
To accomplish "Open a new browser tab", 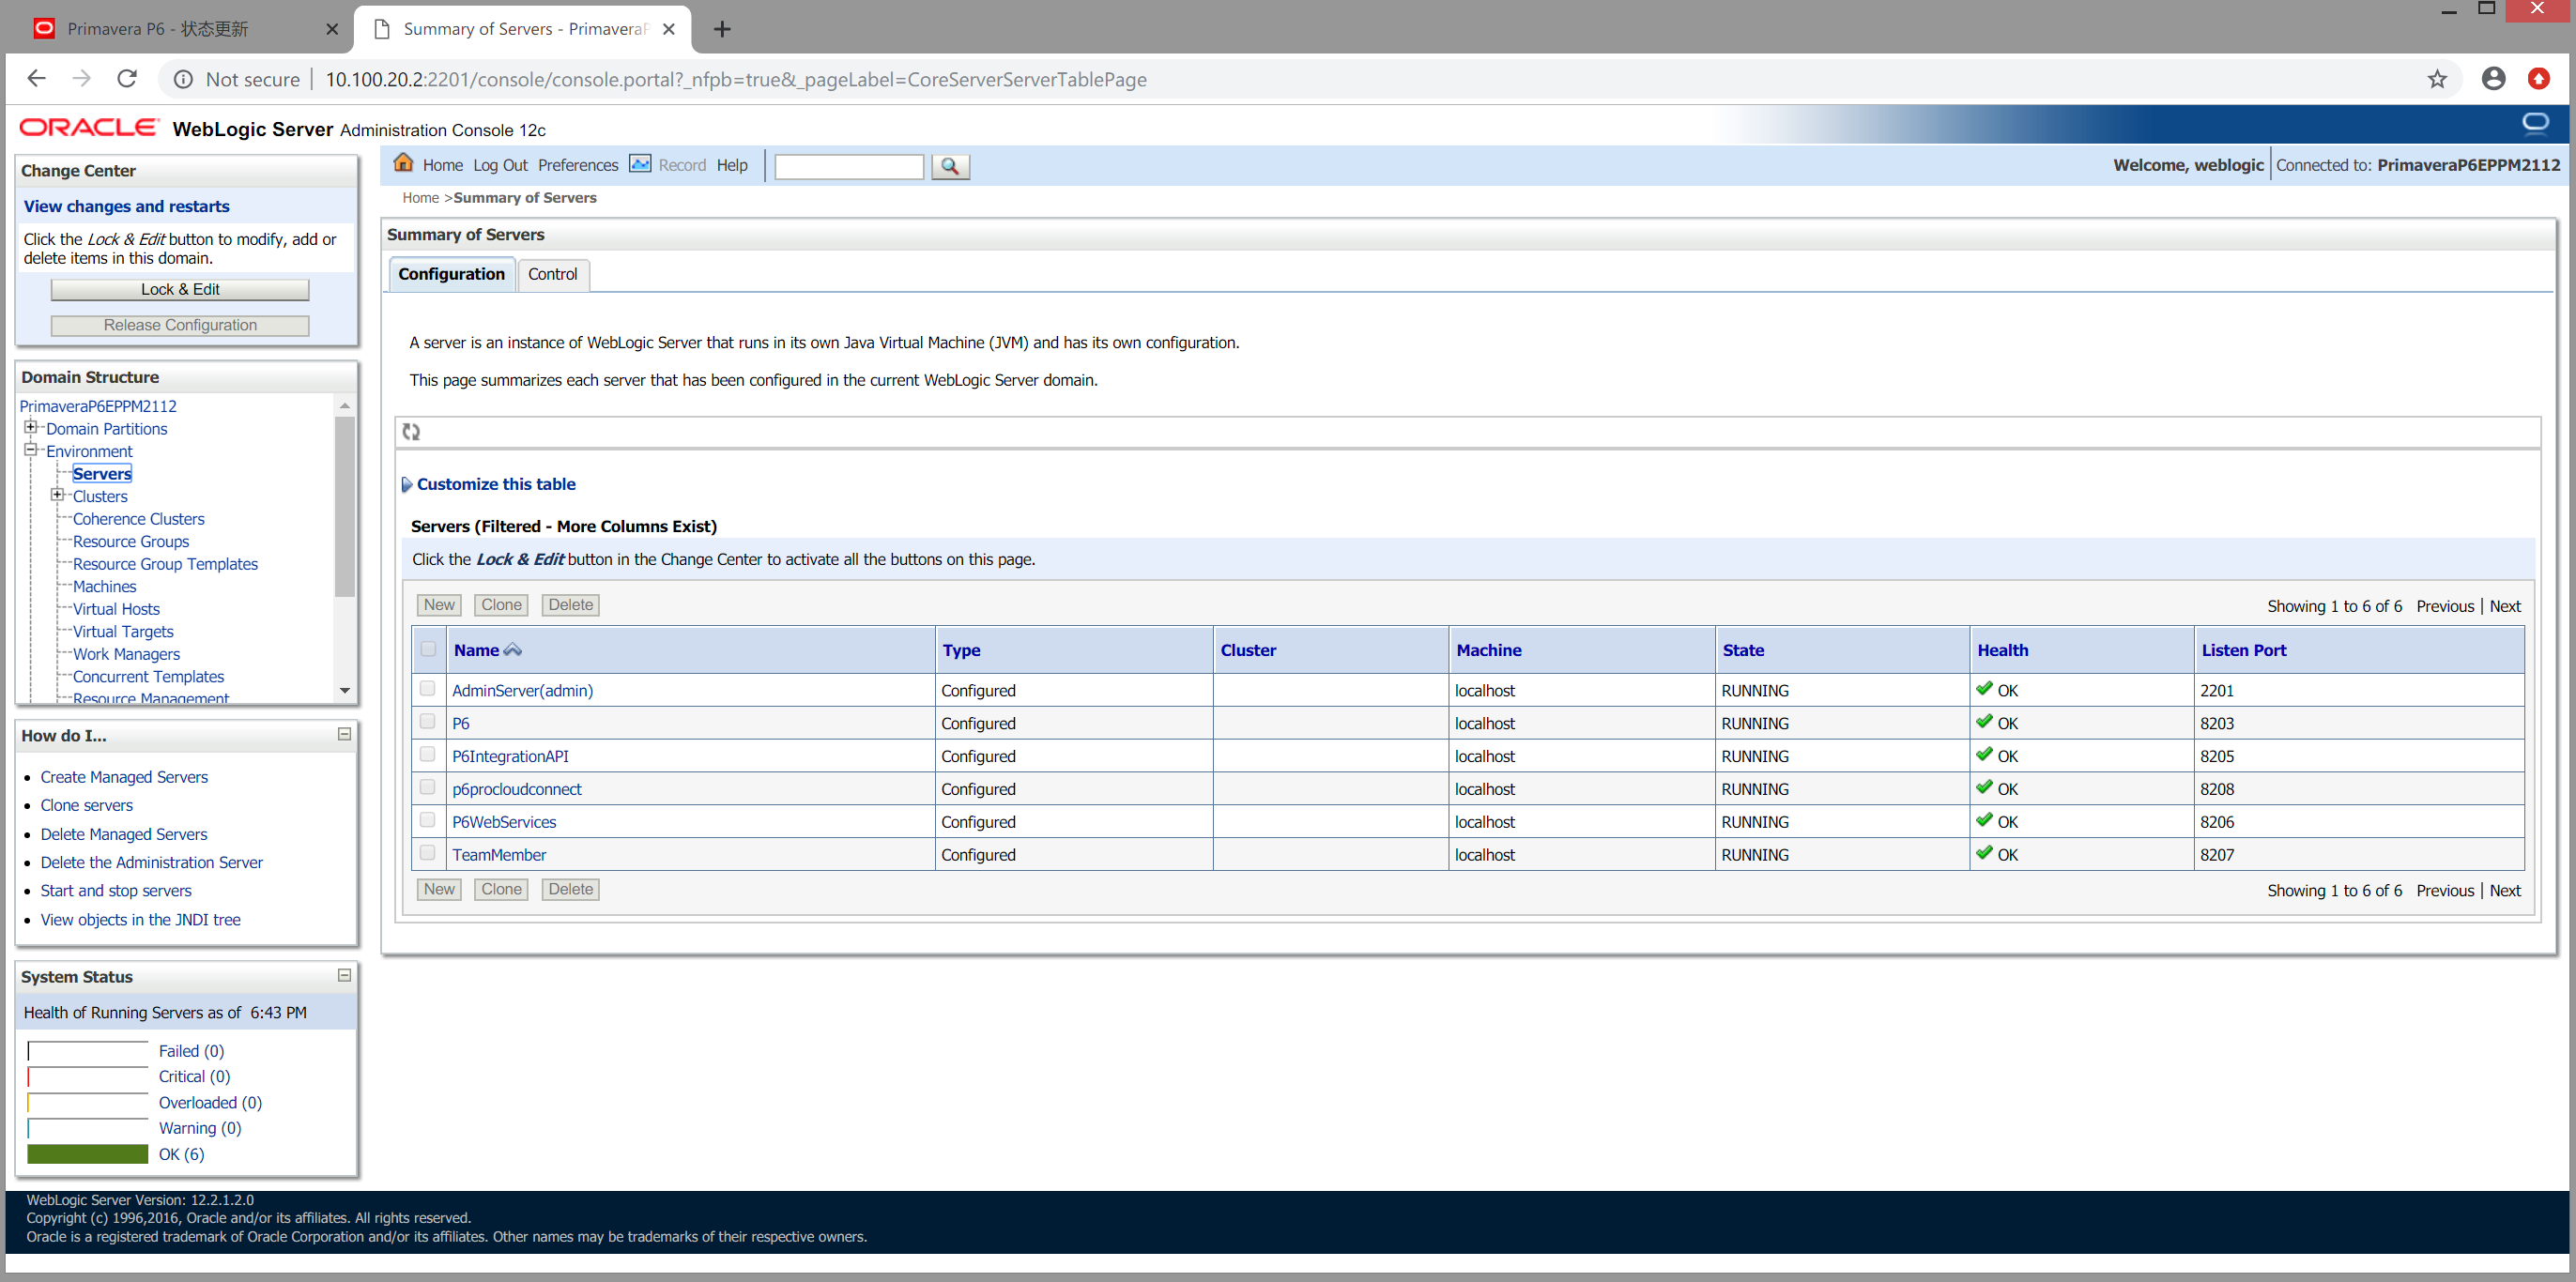I will [722, 29].
